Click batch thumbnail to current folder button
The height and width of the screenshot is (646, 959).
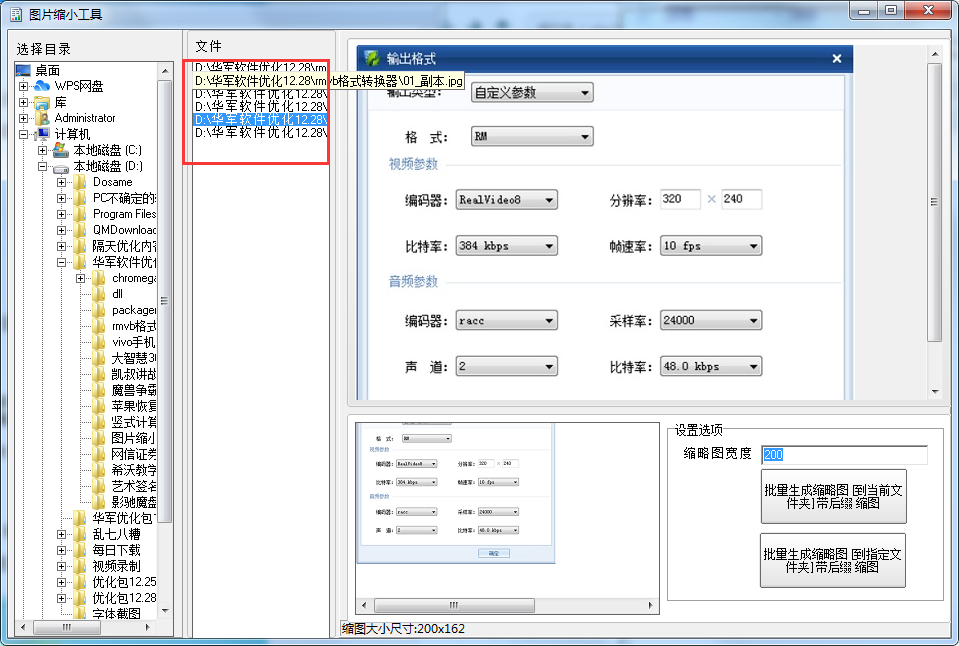pyautogui.click(x=833, y=497)
